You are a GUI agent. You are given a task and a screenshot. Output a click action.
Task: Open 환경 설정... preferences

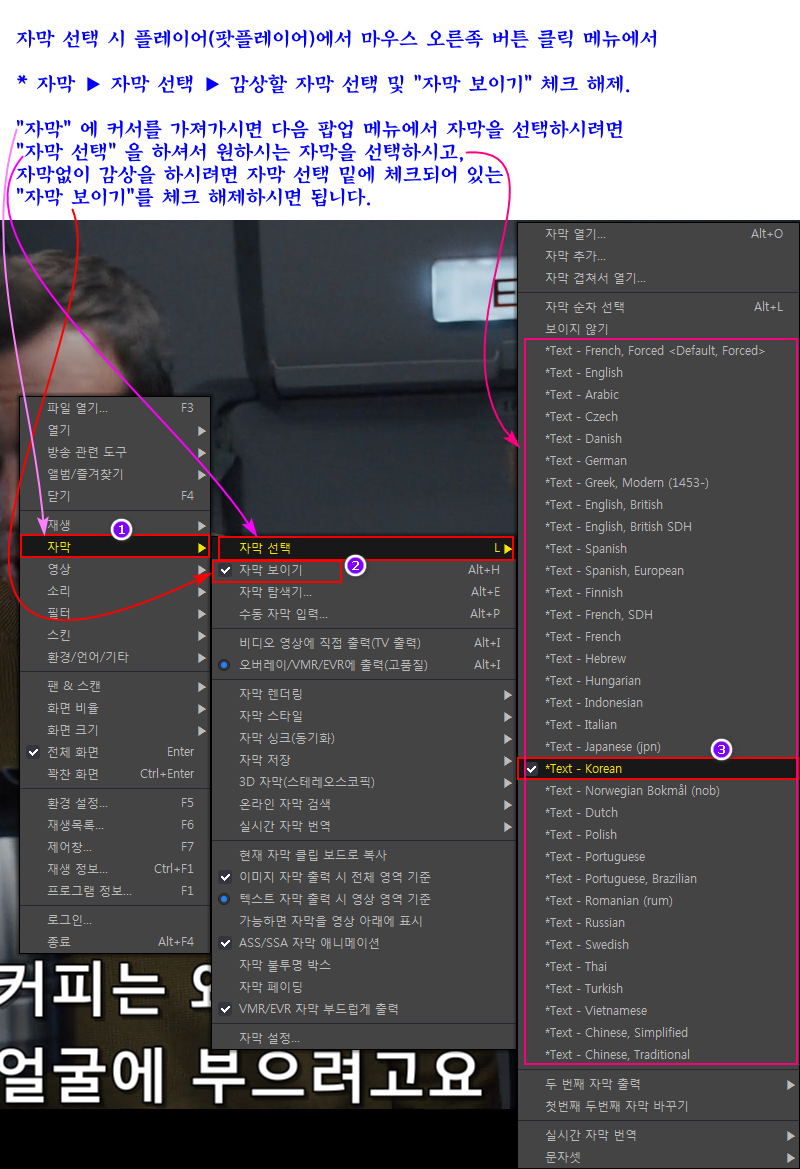[115, 803]
